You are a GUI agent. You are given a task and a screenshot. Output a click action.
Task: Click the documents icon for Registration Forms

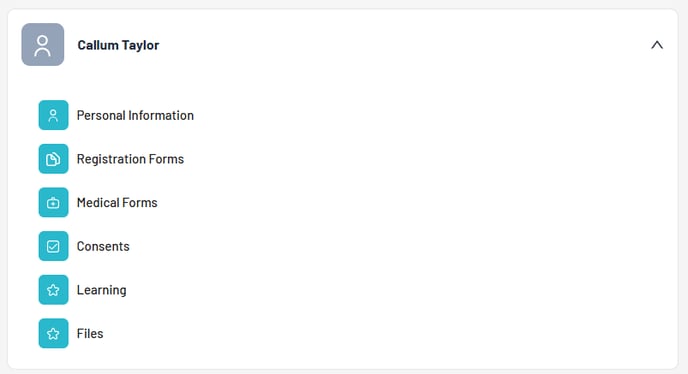tap(54, 159)
